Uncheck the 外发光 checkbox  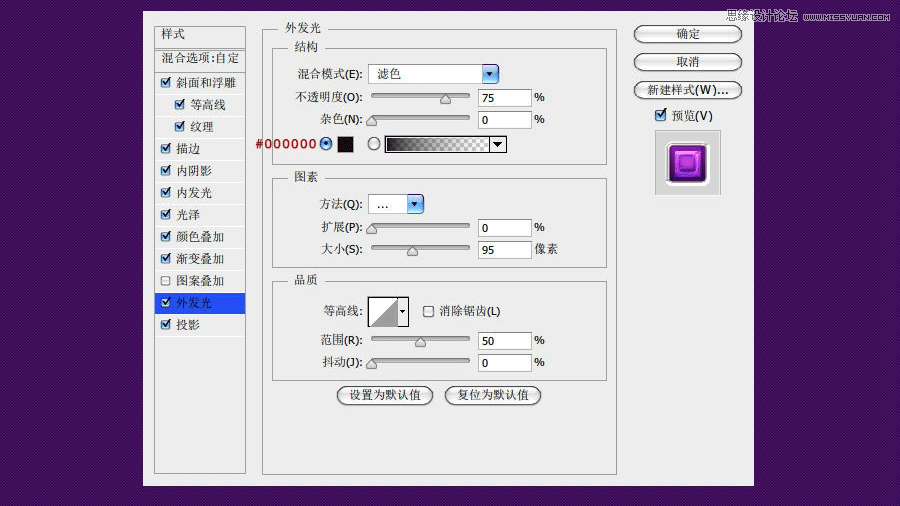click(166, 302)
